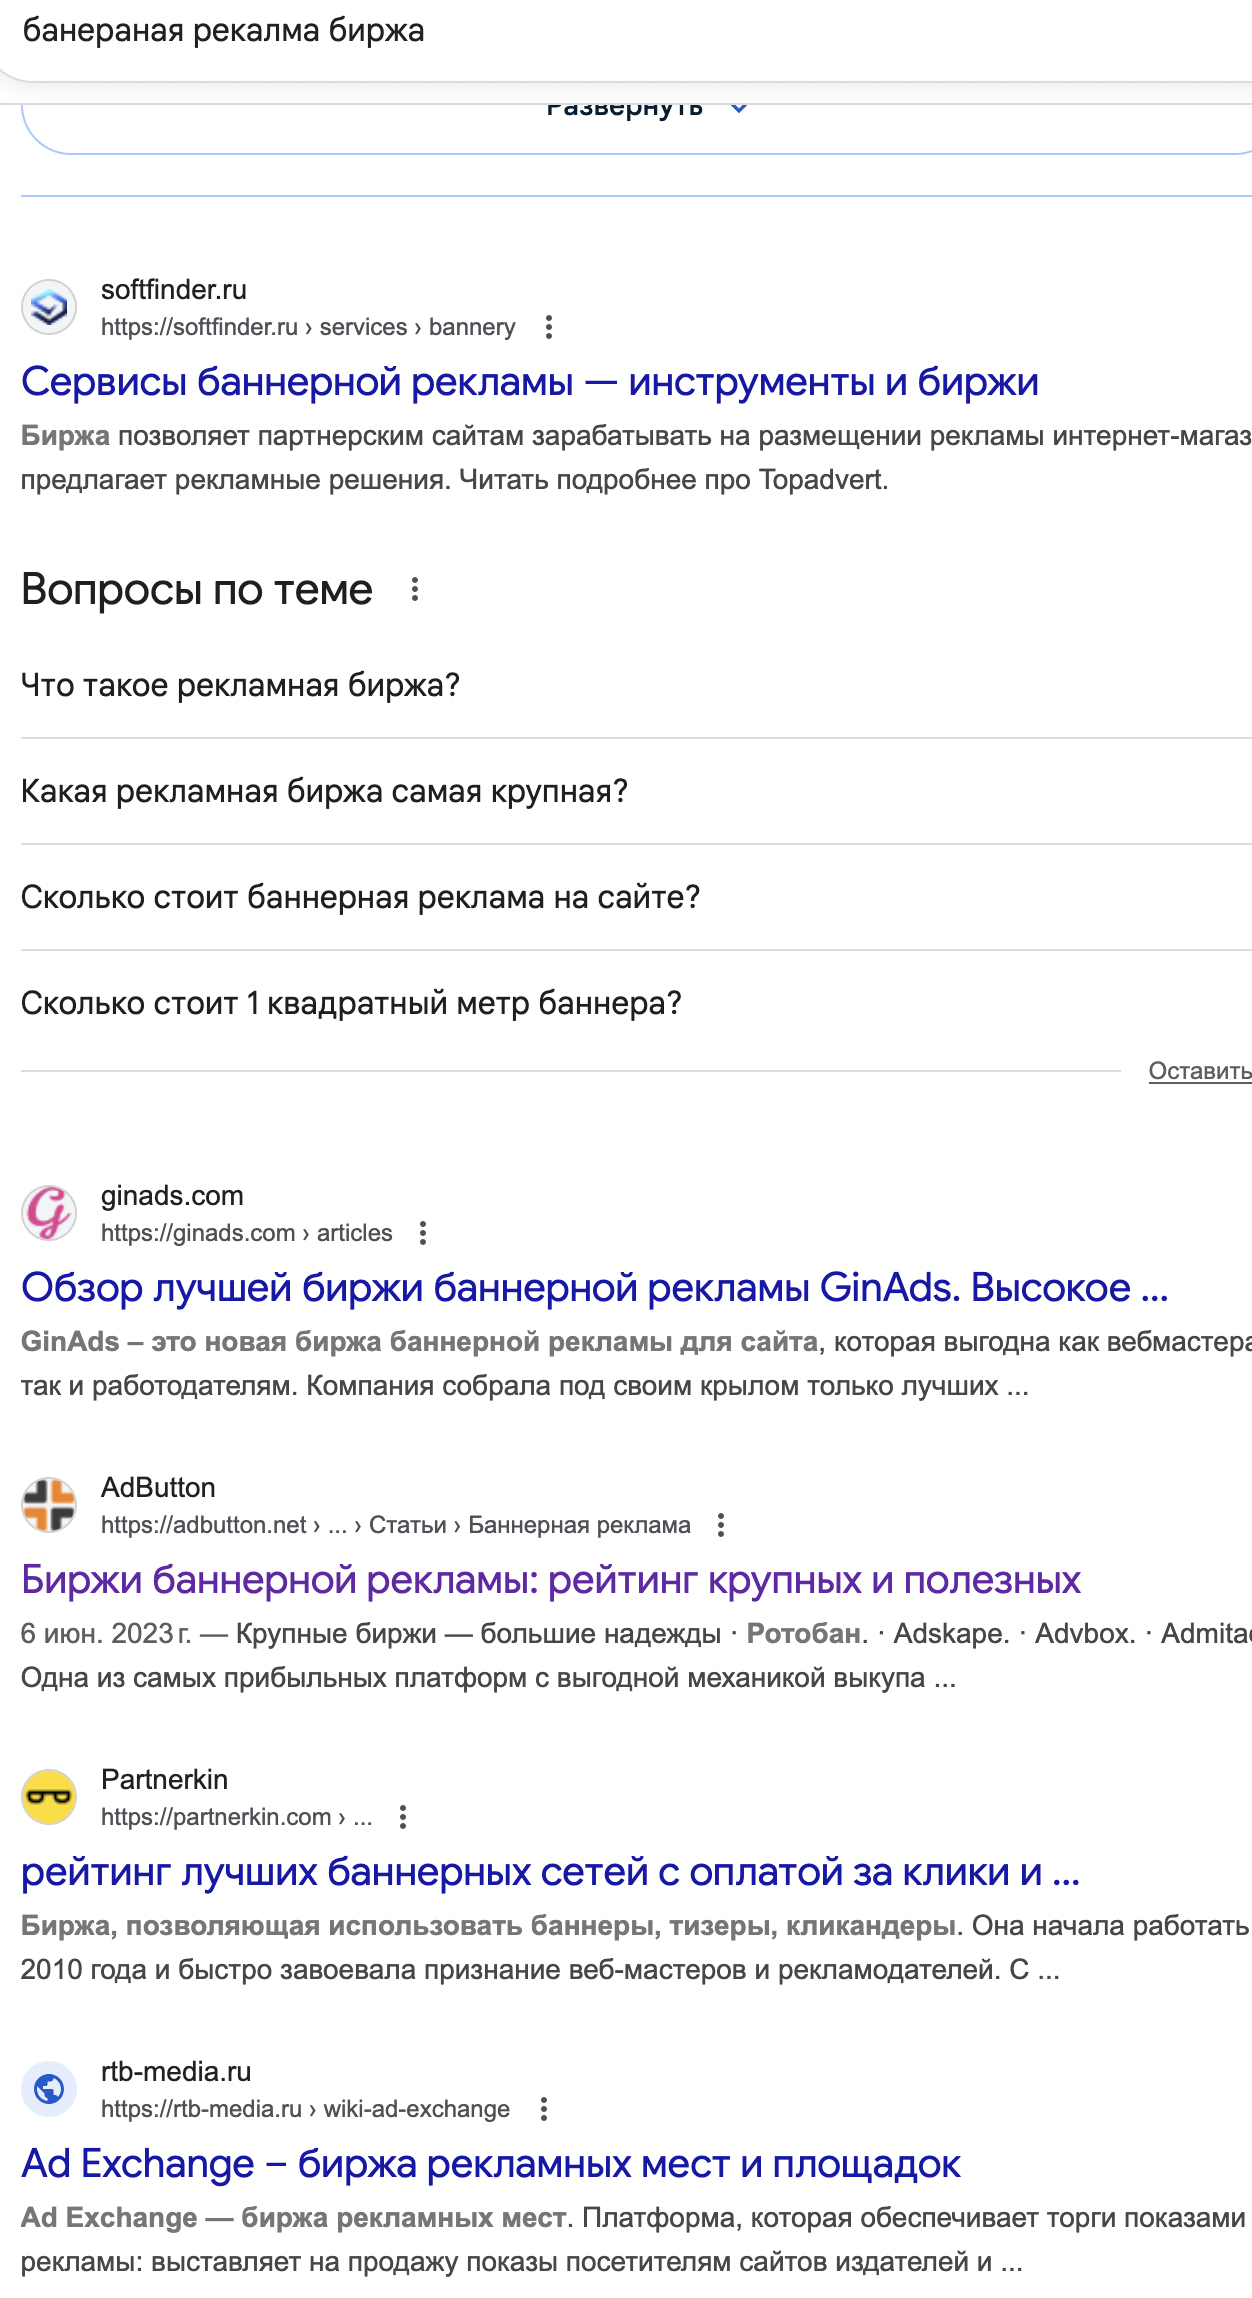The width and height of the screenshot is (1252, 2298).
Task: Open 'Биржи баннерной рекламы: рейтинг' result link
Action: coord(550,1580)
